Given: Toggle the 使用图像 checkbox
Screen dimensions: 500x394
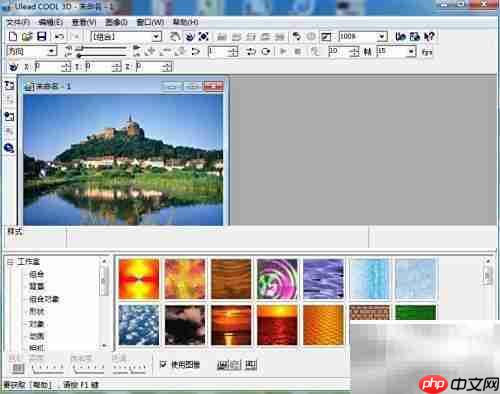Looking at the screenshot, I should click(x=163, y=364).
